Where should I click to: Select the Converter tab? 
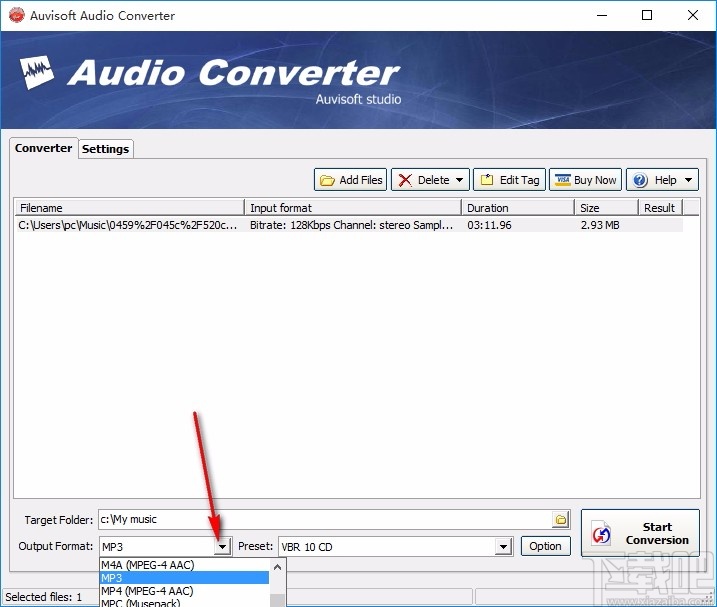pyautogui.click(x=43, y=148)
